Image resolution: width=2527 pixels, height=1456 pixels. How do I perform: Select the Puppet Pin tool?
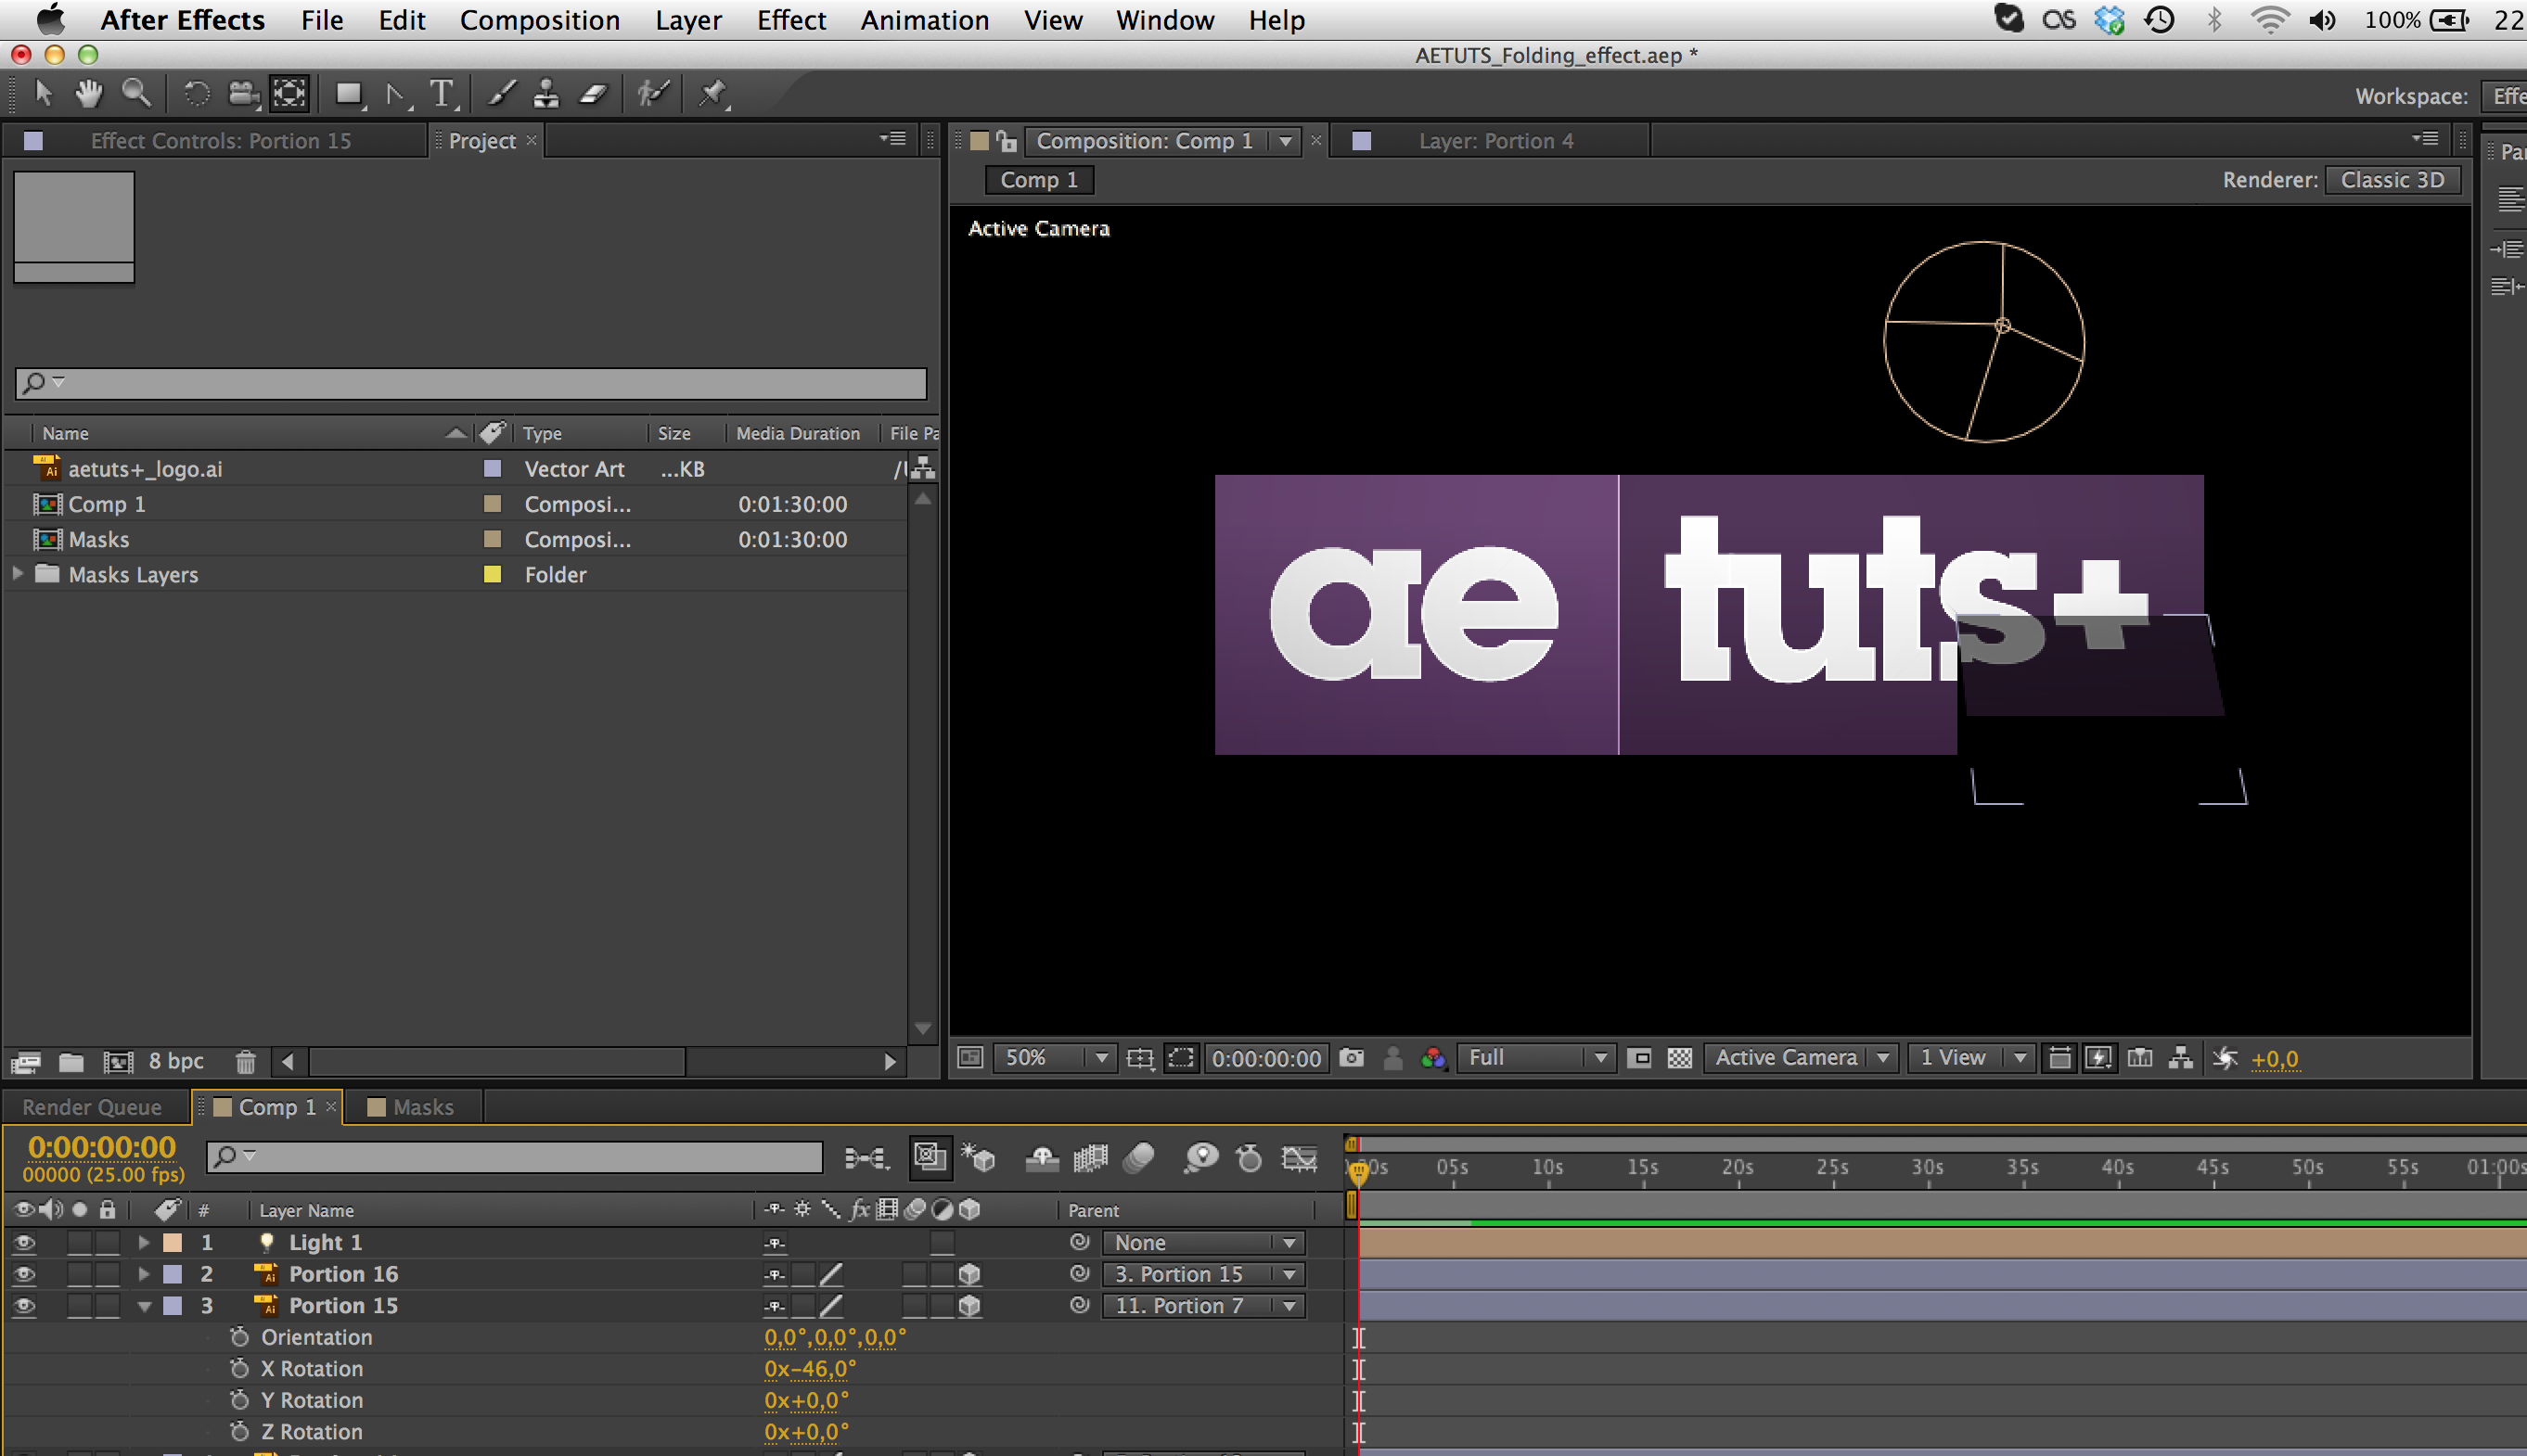tap(712, 94)
